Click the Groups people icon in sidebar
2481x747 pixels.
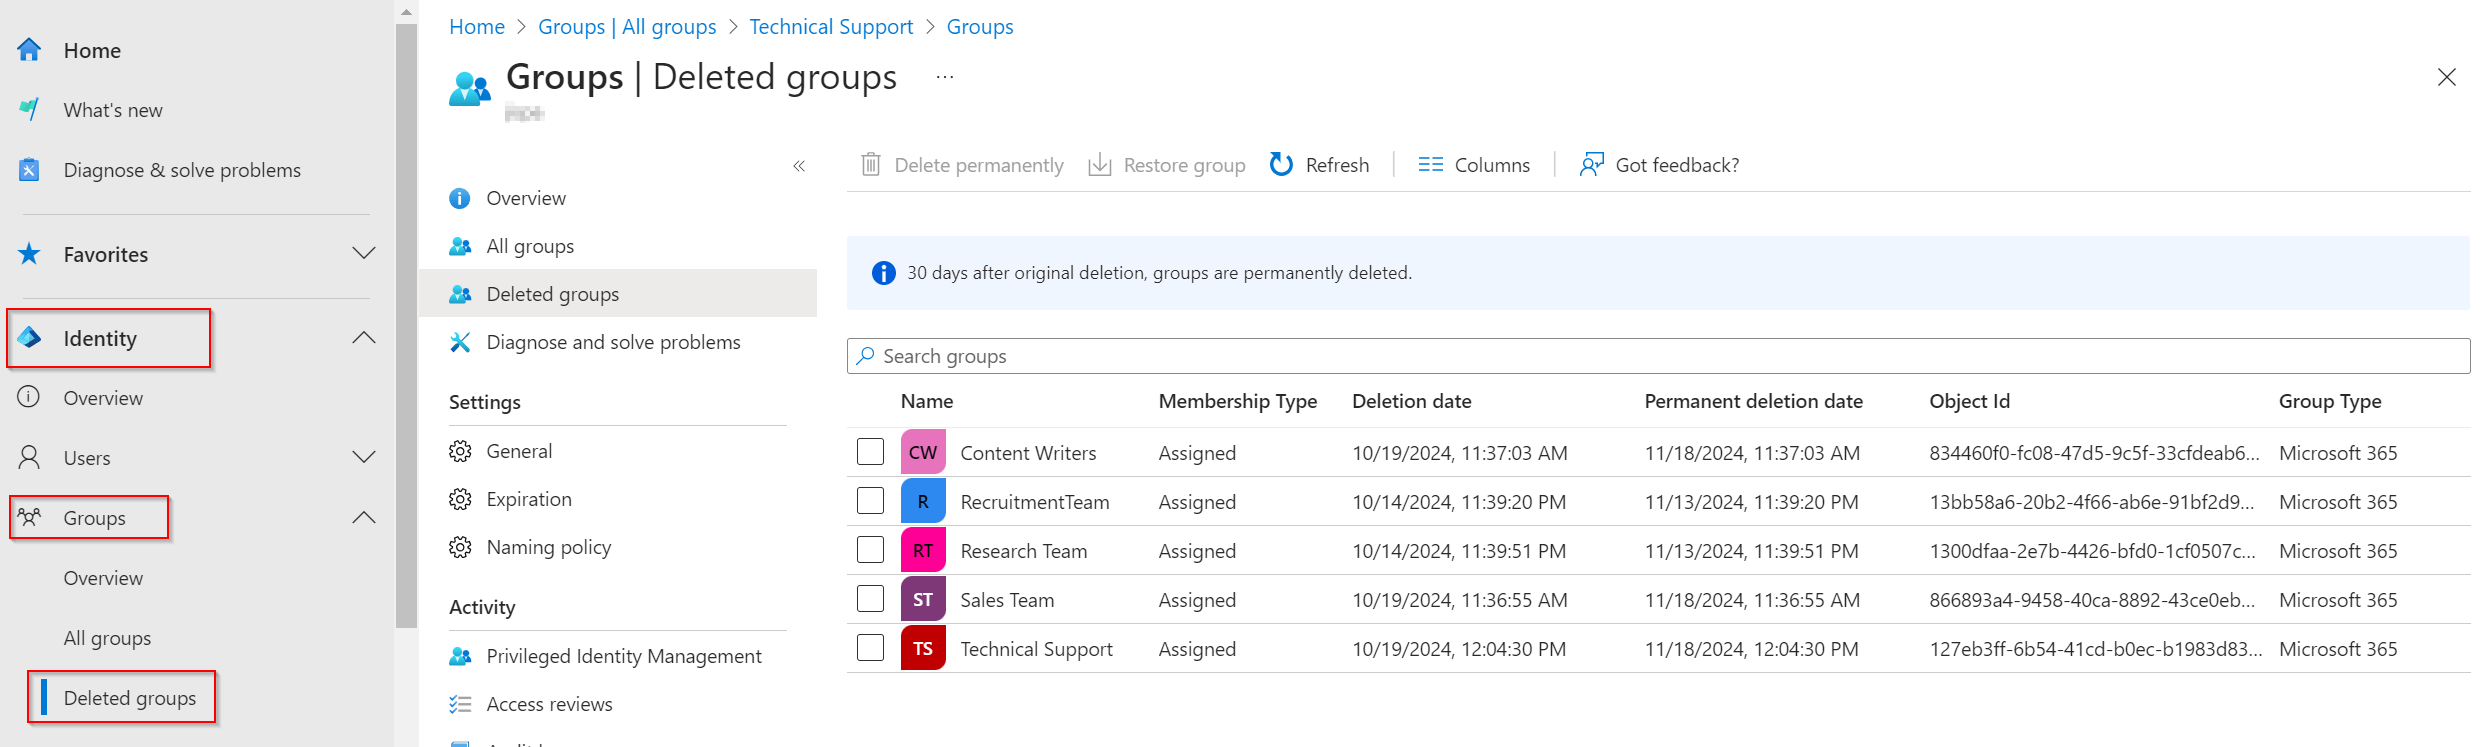(29, 517)
